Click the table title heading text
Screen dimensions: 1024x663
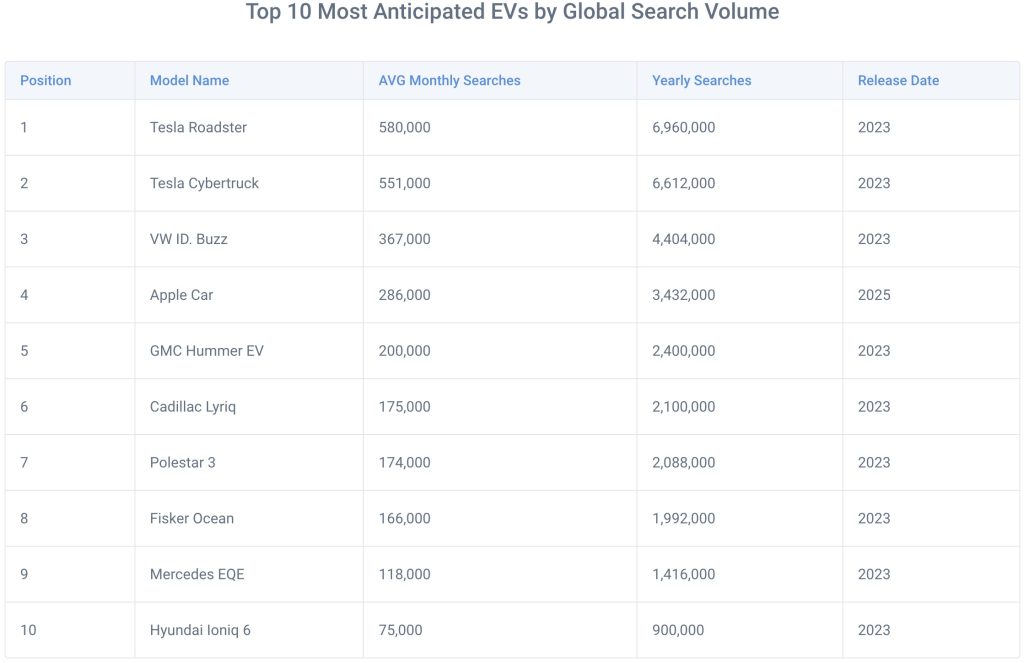pyautogui.click(x=512, y=12)
